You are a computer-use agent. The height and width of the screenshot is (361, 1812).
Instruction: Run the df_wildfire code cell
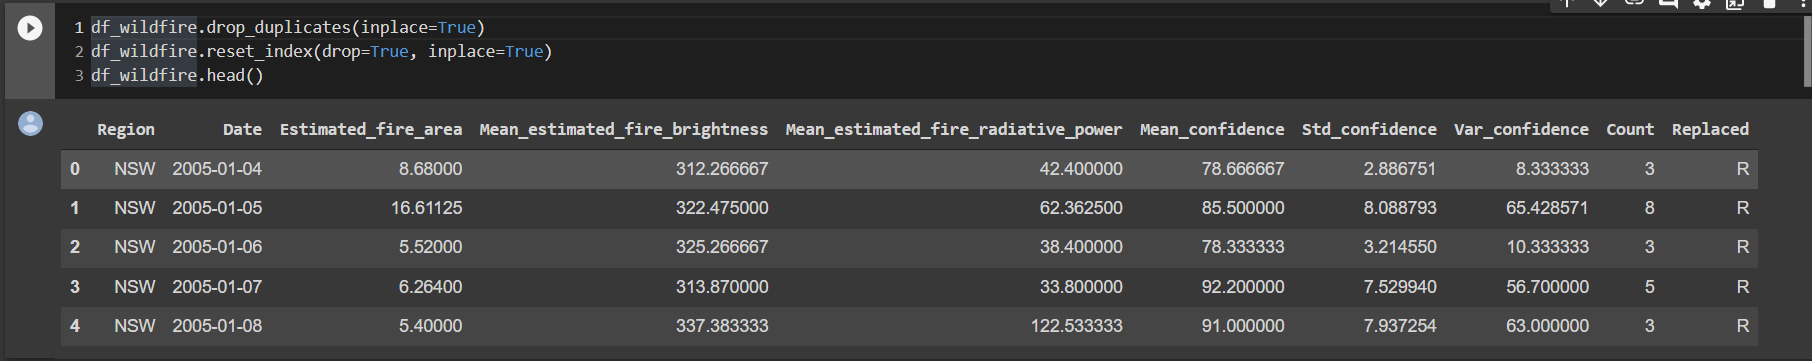coord(30,28)
